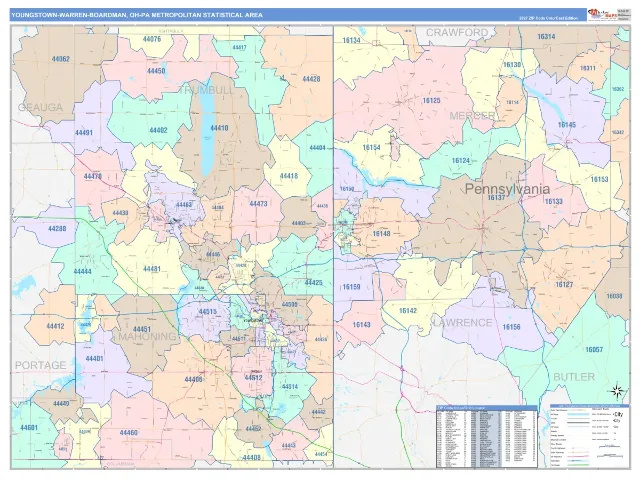The image size is (640, 480).
Task: Select the MERCER county label
Action: click(x=472, y=116)
